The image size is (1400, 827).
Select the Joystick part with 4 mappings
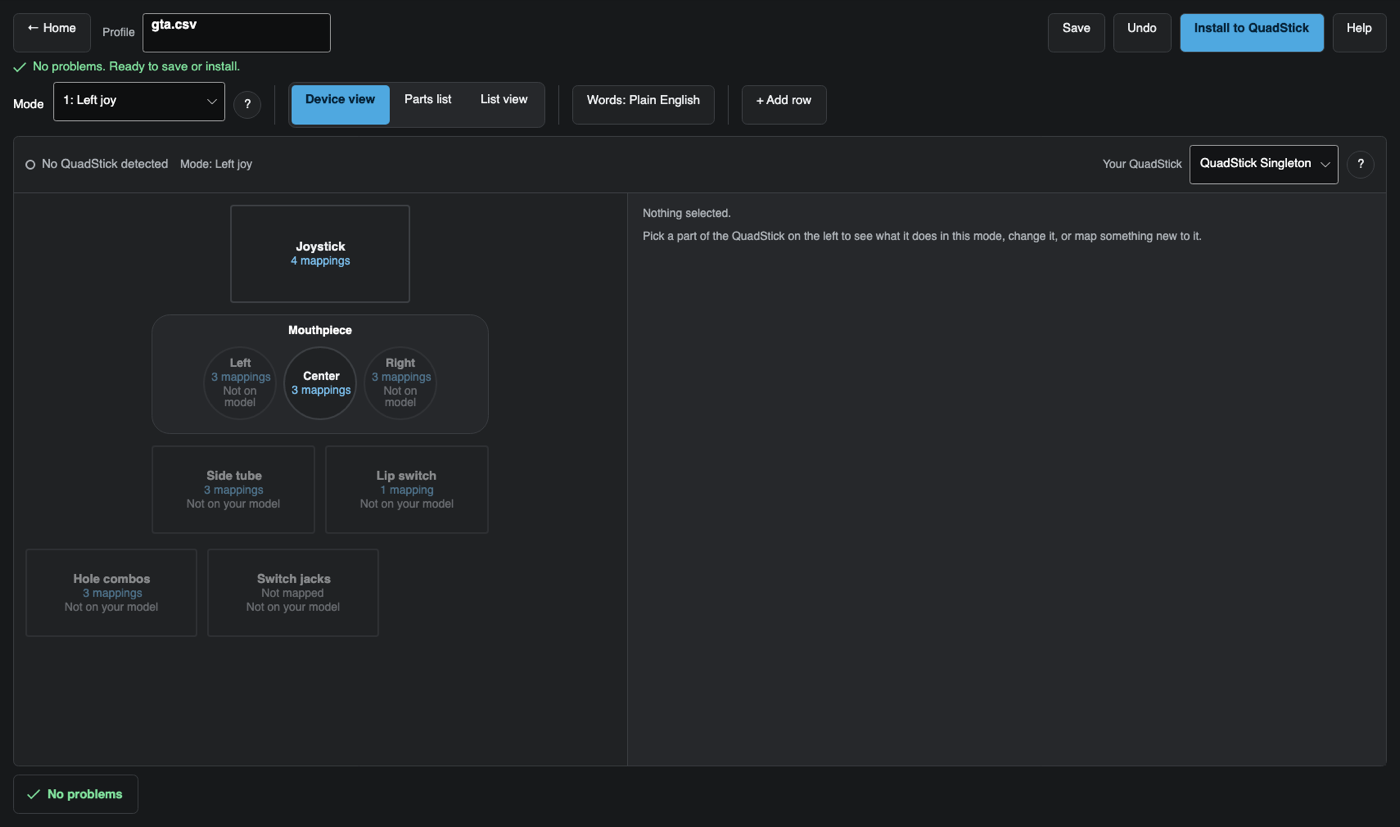click(320, 254)
